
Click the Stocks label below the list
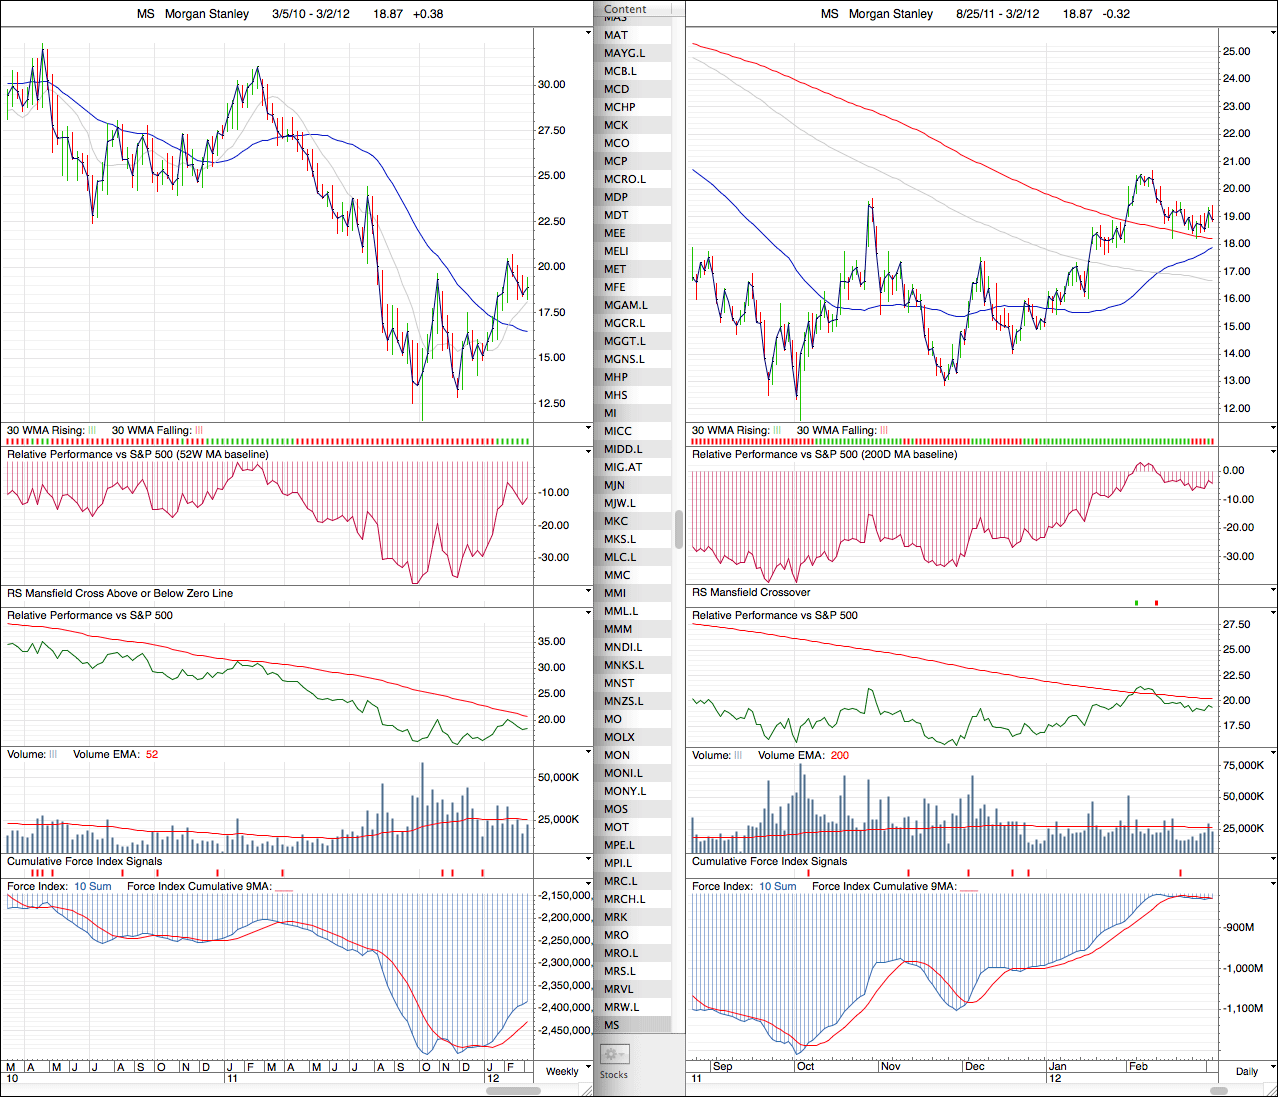coord(614,1075)
